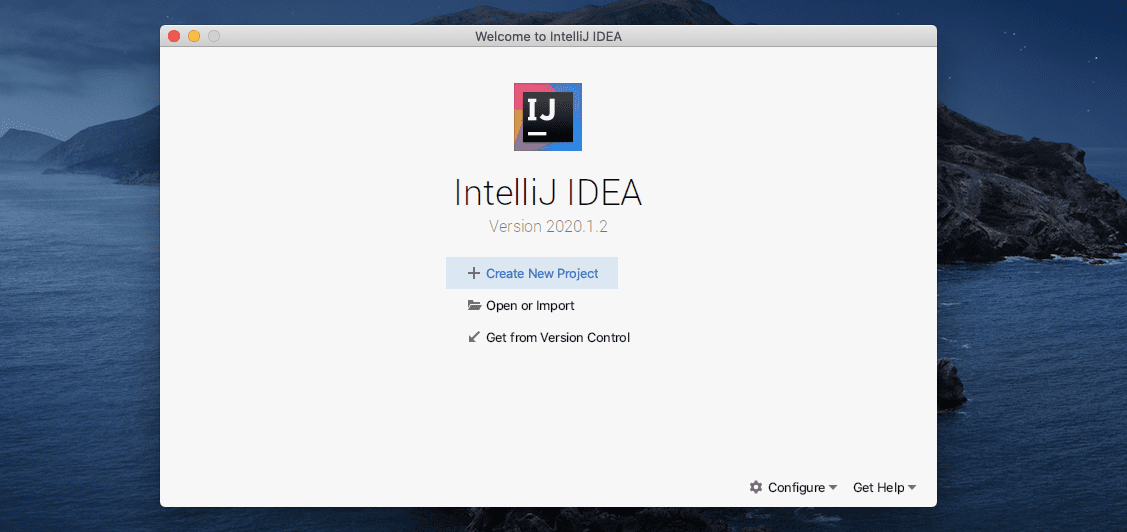Click the Version 2020.1.2 text

pyautogui.click(x=548, y=226)
